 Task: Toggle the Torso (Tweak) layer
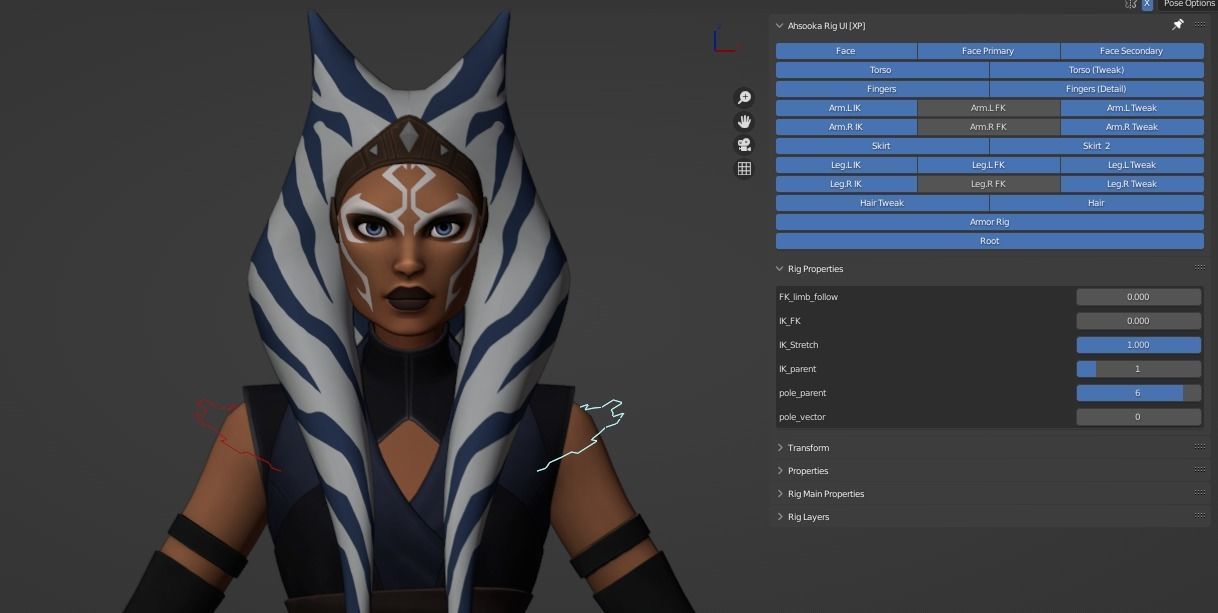click(1097, 70)
